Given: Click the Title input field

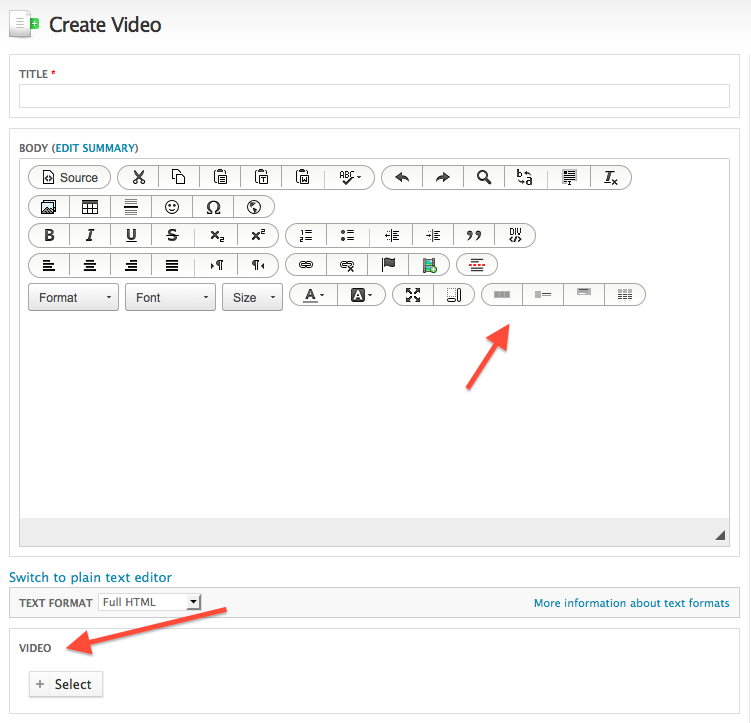Looking at the screenshot, I should (x=374, y=96).
